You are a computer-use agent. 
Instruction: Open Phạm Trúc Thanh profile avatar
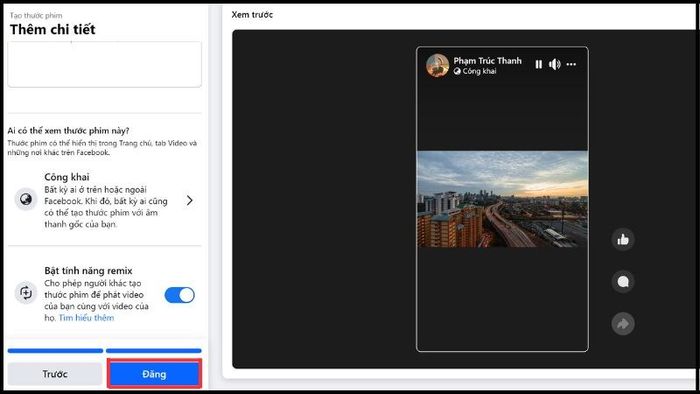pyautogui.click(x=437, y=65)
